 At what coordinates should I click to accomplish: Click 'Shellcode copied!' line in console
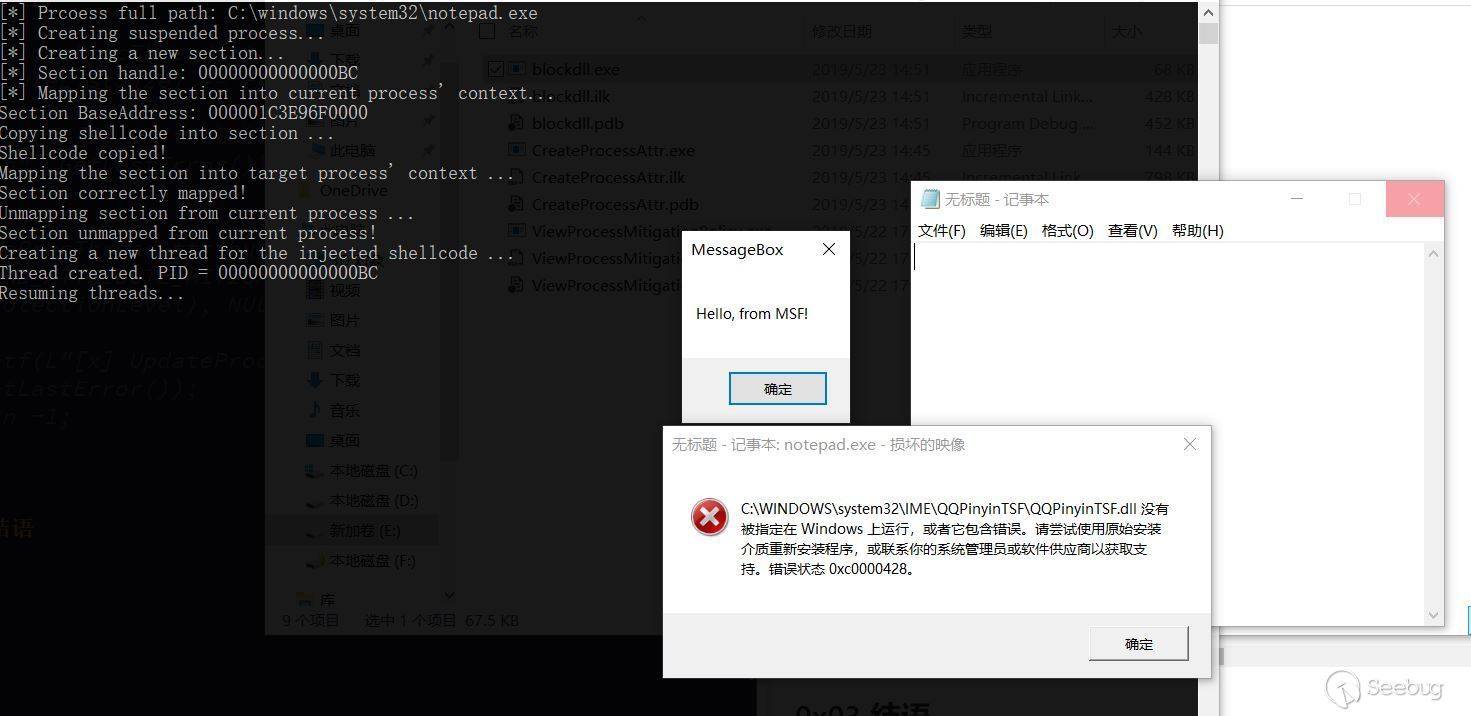point(83,153)
